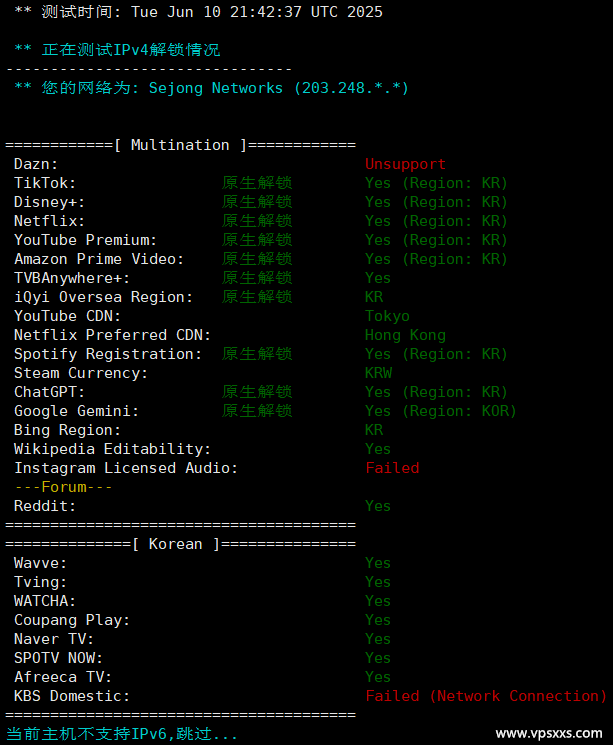
Task: Click 'Yes (Region: KOR)' Gemini result
Action: (441, 411)
